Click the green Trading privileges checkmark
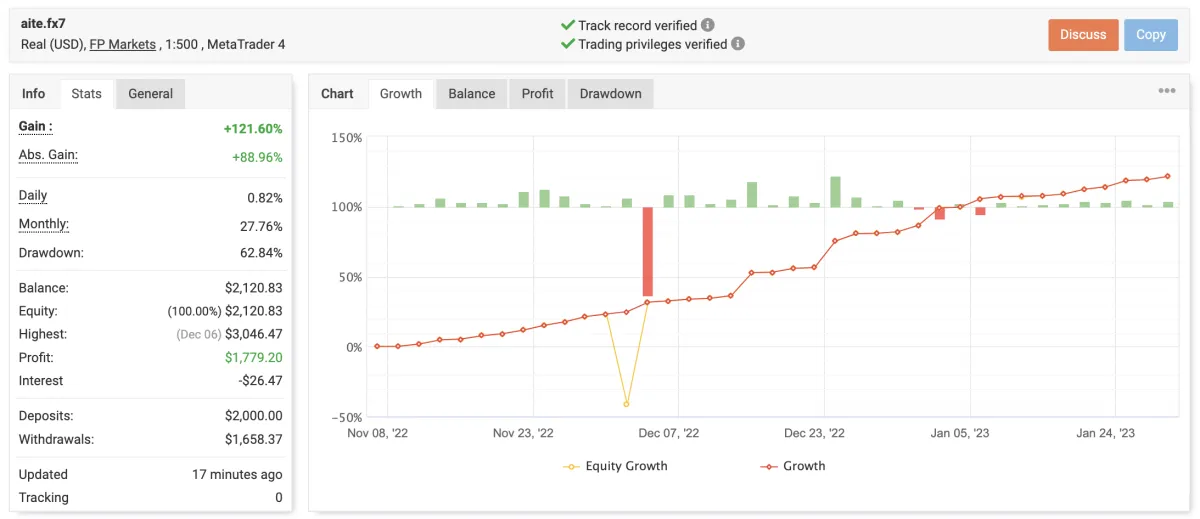 568,44
